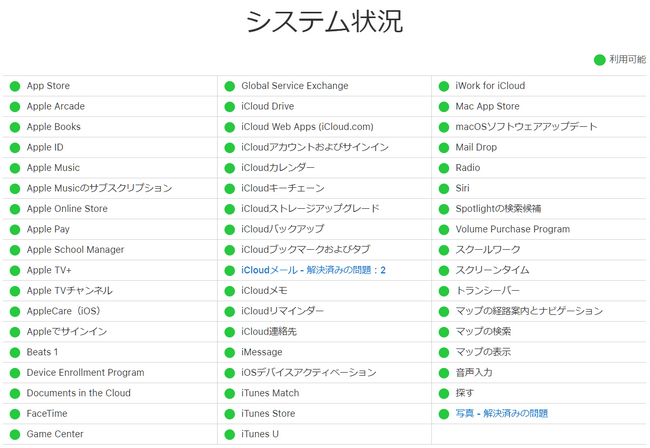Select the マップの表示 entry

click(x=483, y=352)
